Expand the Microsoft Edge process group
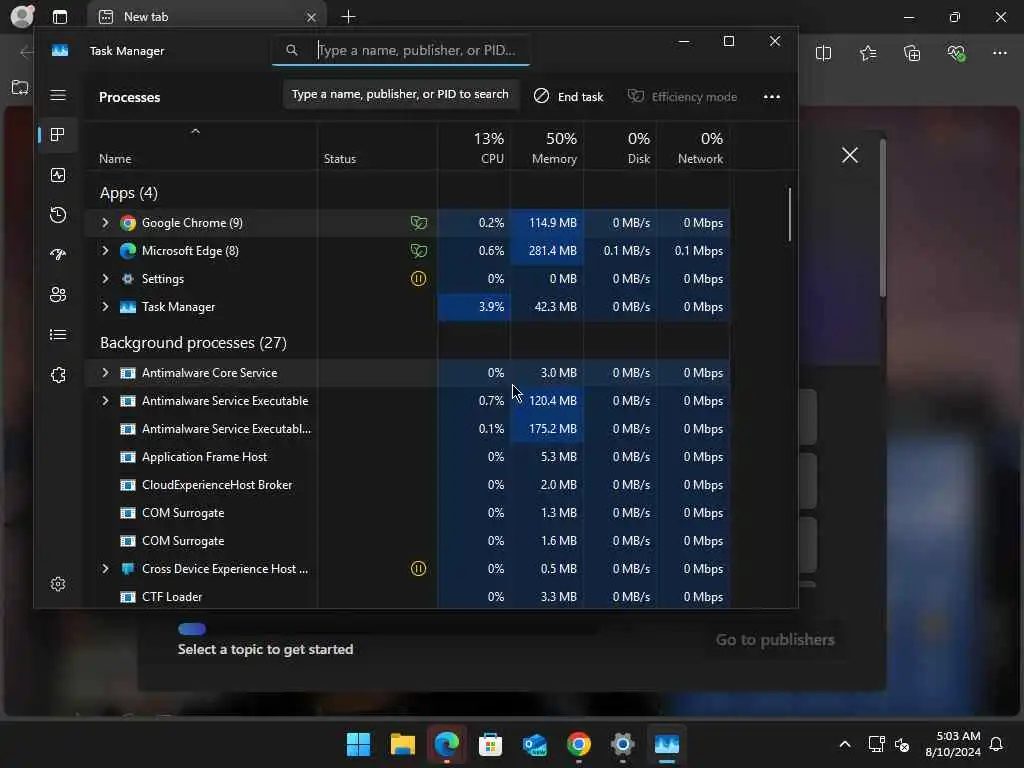The width and height of the screenshot is (1024, 768). 105,251
